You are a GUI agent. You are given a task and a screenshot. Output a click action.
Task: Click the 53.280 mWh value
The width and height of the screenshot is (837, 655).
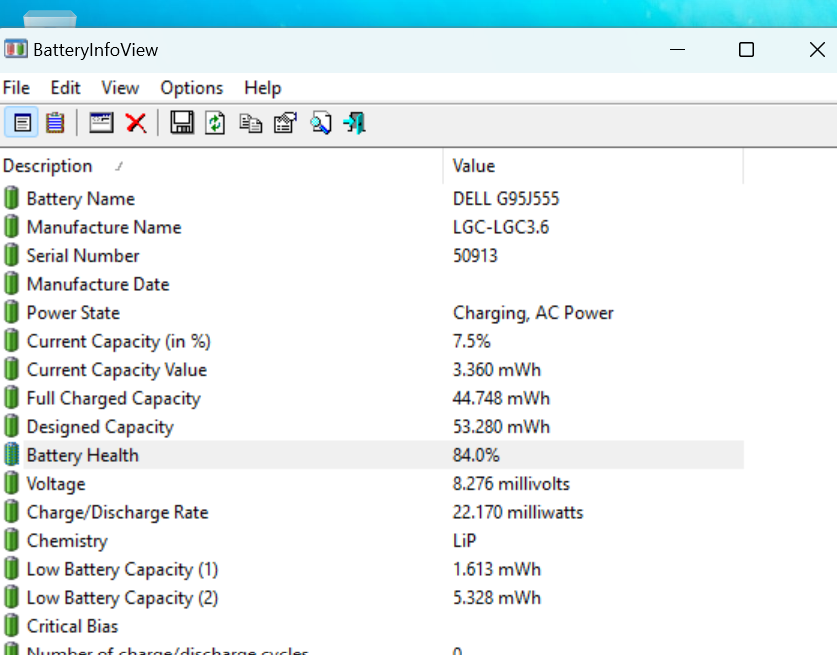point(501,427)
